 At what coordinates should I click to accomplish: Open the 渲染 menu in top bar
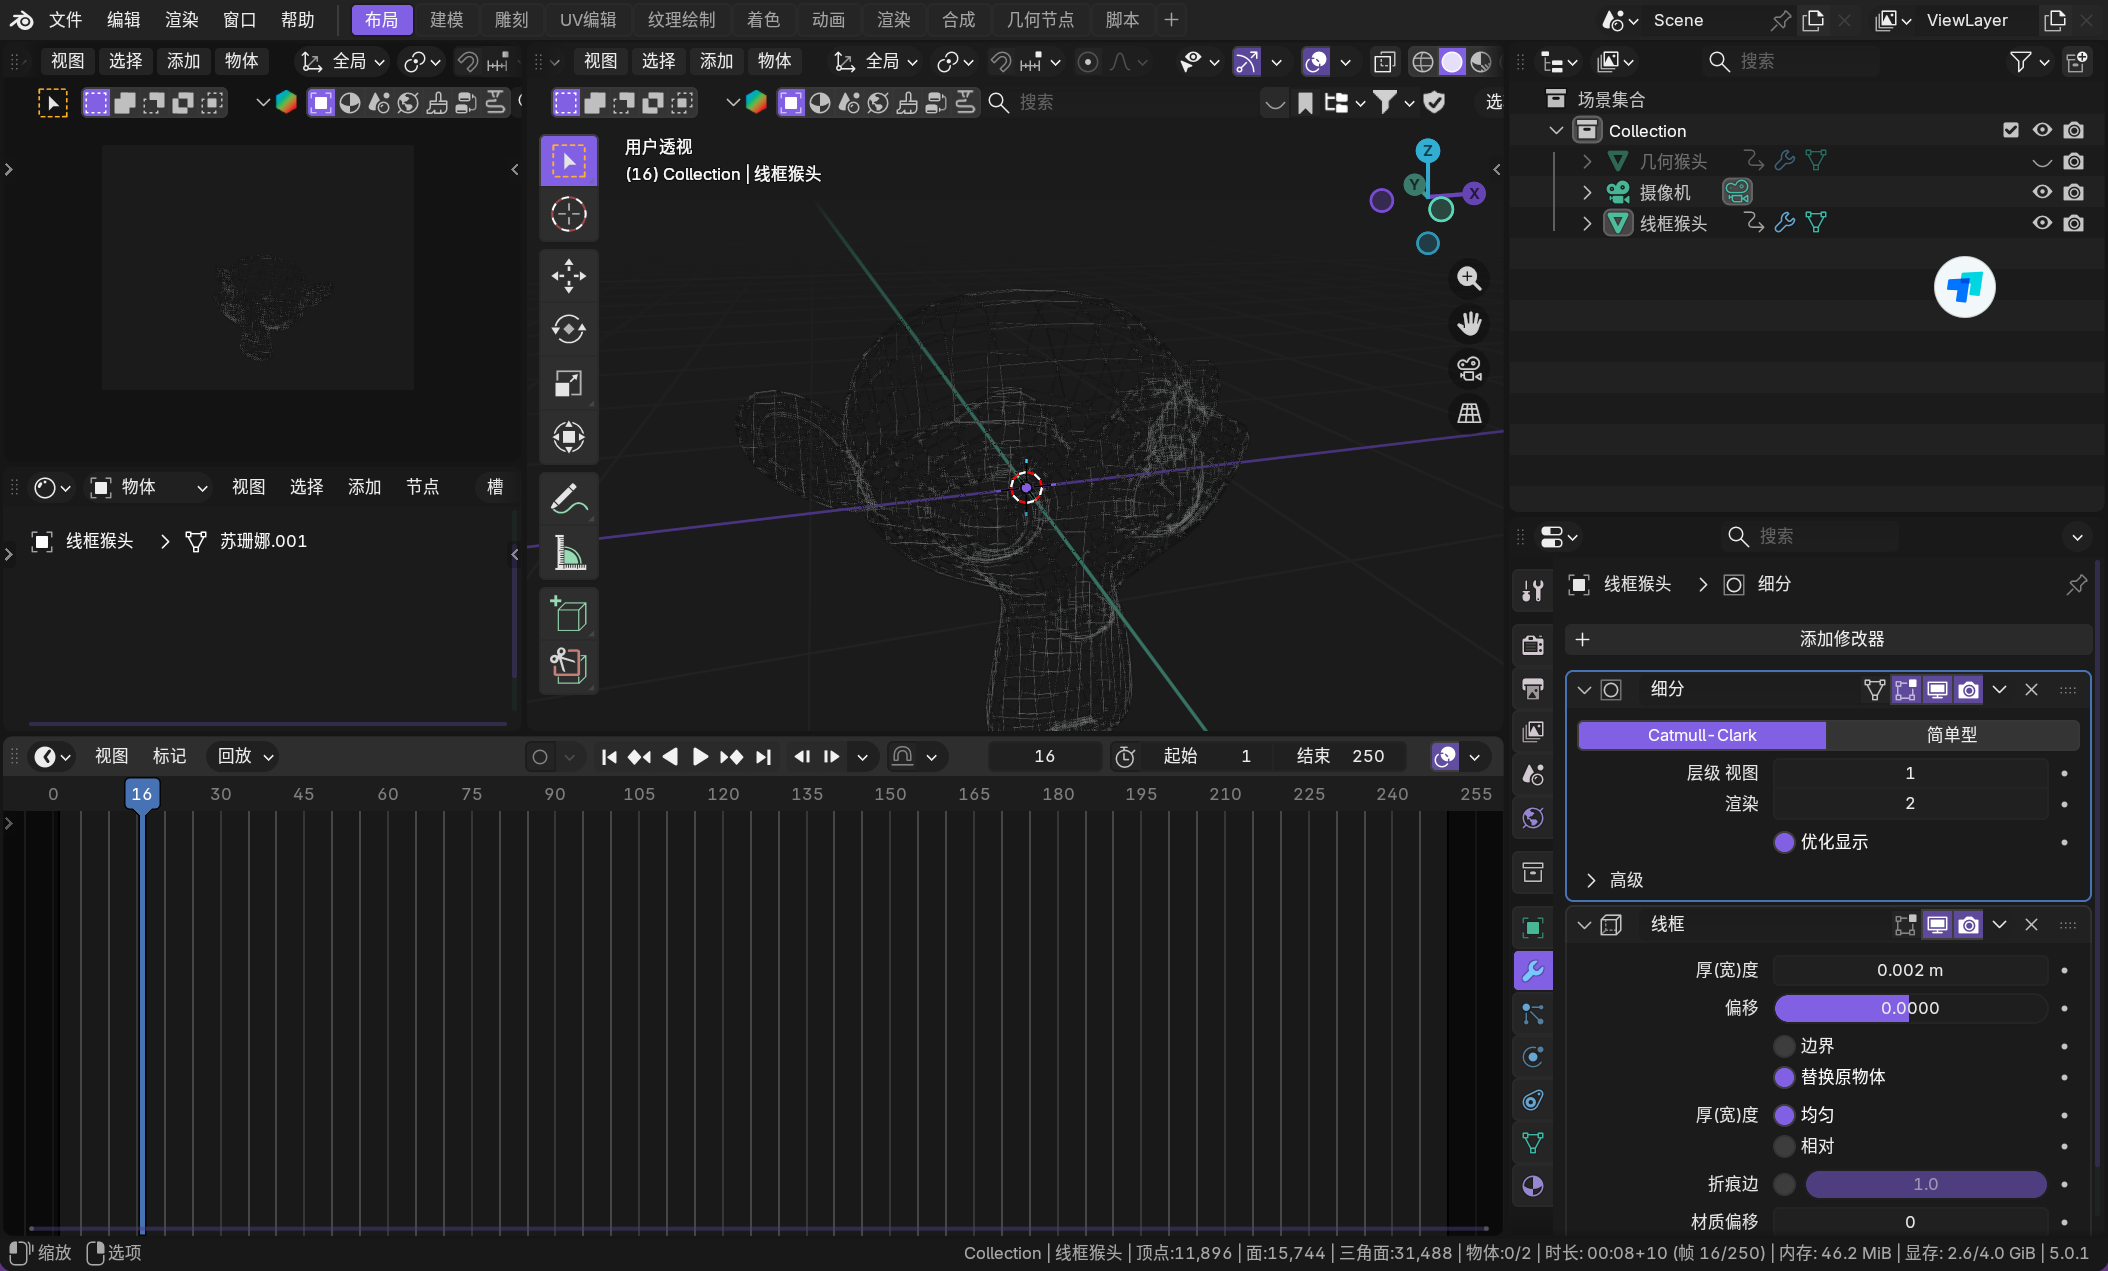click(x=181, y=20)
